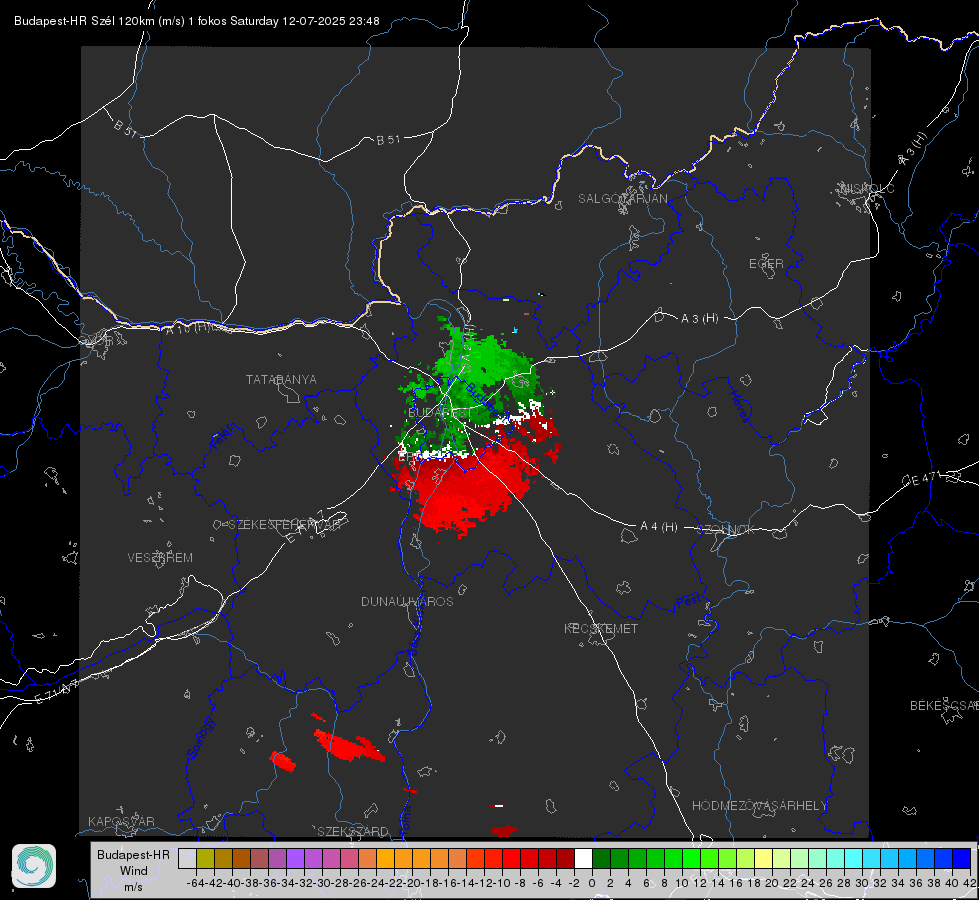Viewport: 979px width, 900px height.
Task: Click the BÉKÉSCSABA city label
Action: pyautogui.click(x=943, y=705)
